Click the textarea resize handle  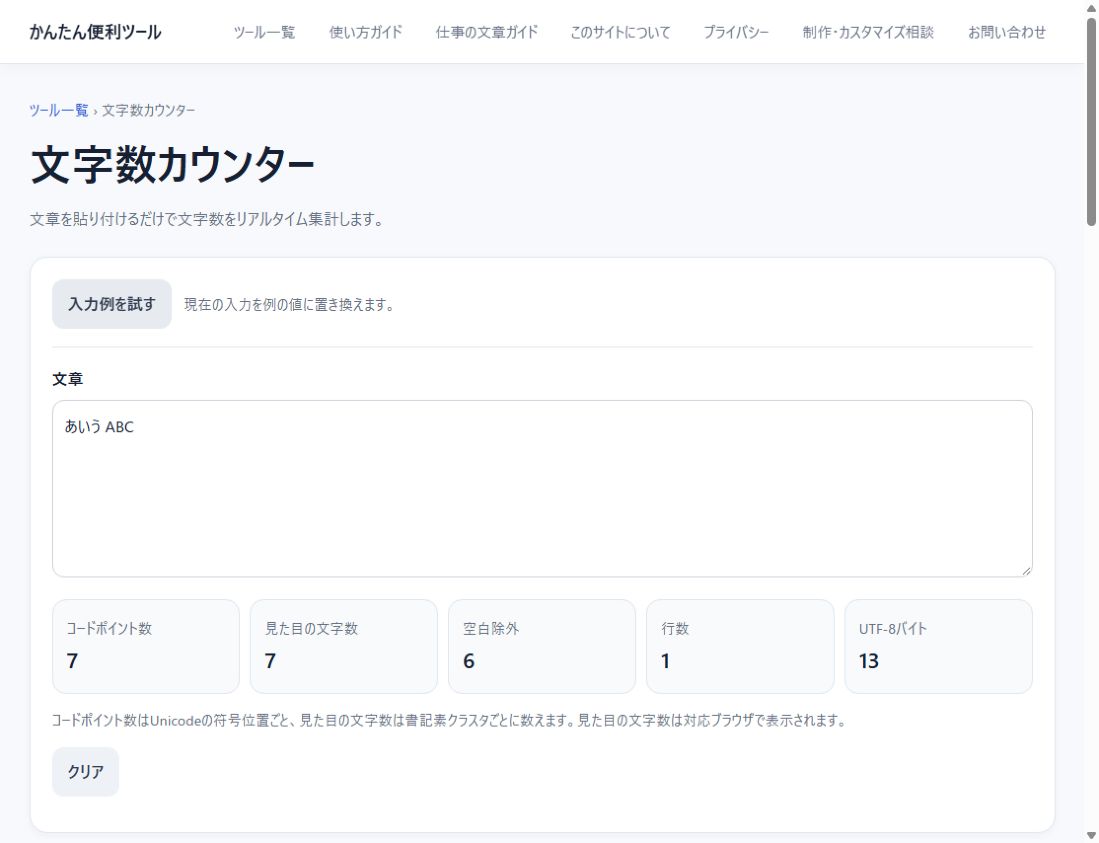[1026, 570]
